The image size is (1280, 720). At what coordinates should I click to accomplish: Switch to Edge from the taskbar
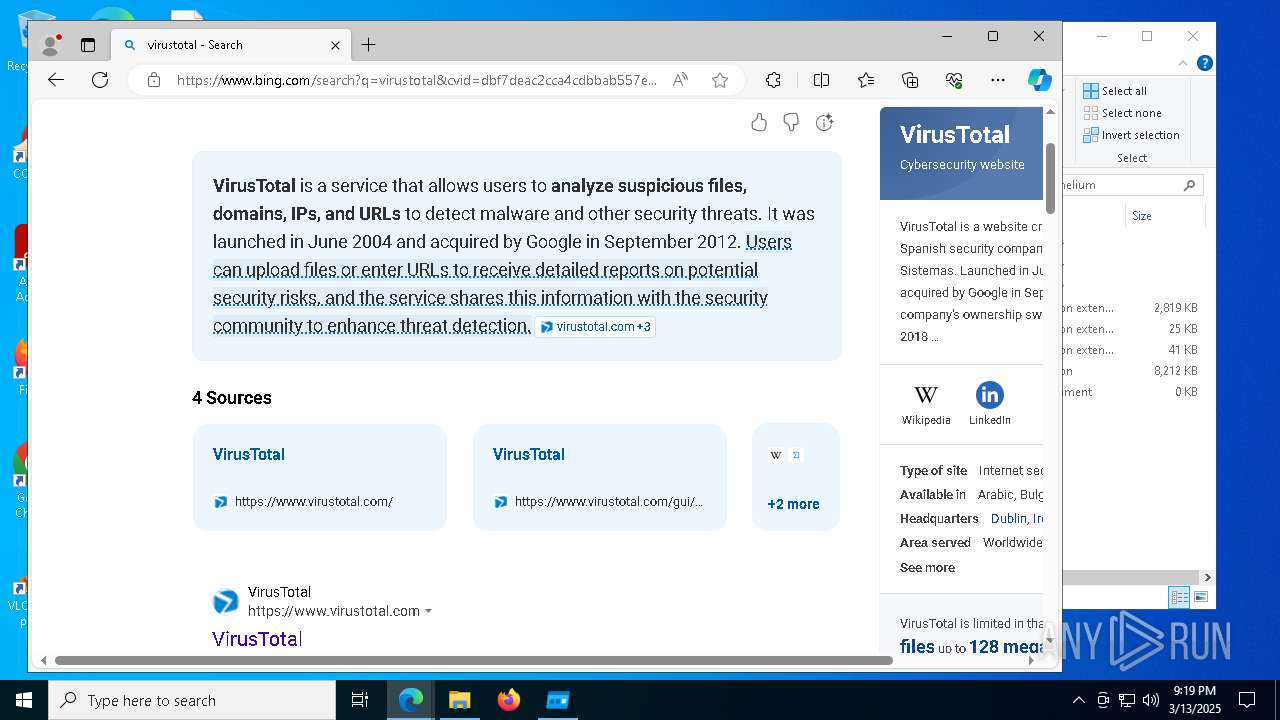click(x=411, y=700)
